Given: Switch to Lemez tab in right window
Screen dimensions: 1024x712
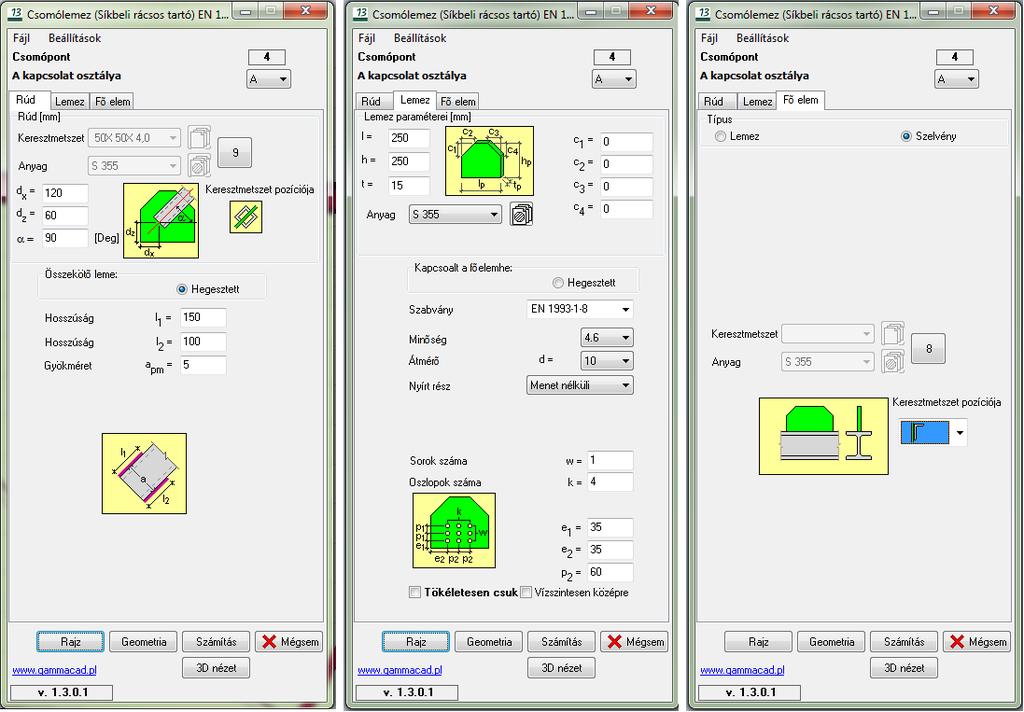Looking at the screenshot, I should click(x=758, y=101).
